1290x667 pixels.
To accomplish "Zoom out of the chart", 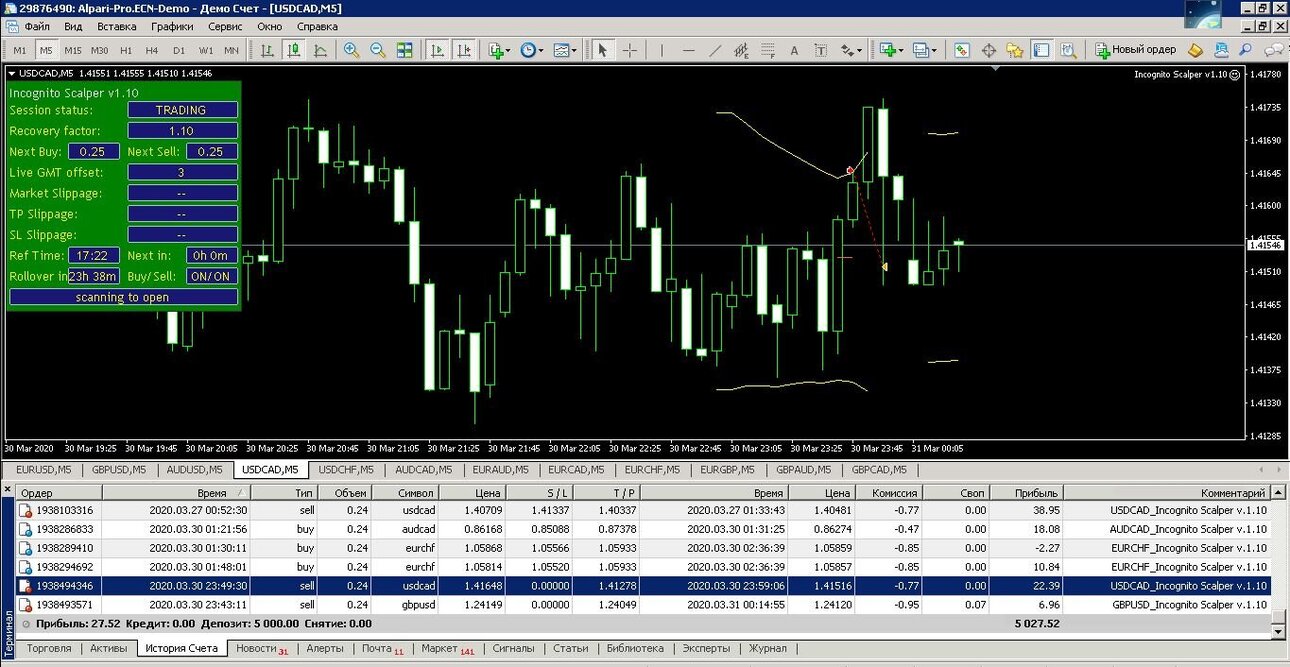I will tap(378, 50).
